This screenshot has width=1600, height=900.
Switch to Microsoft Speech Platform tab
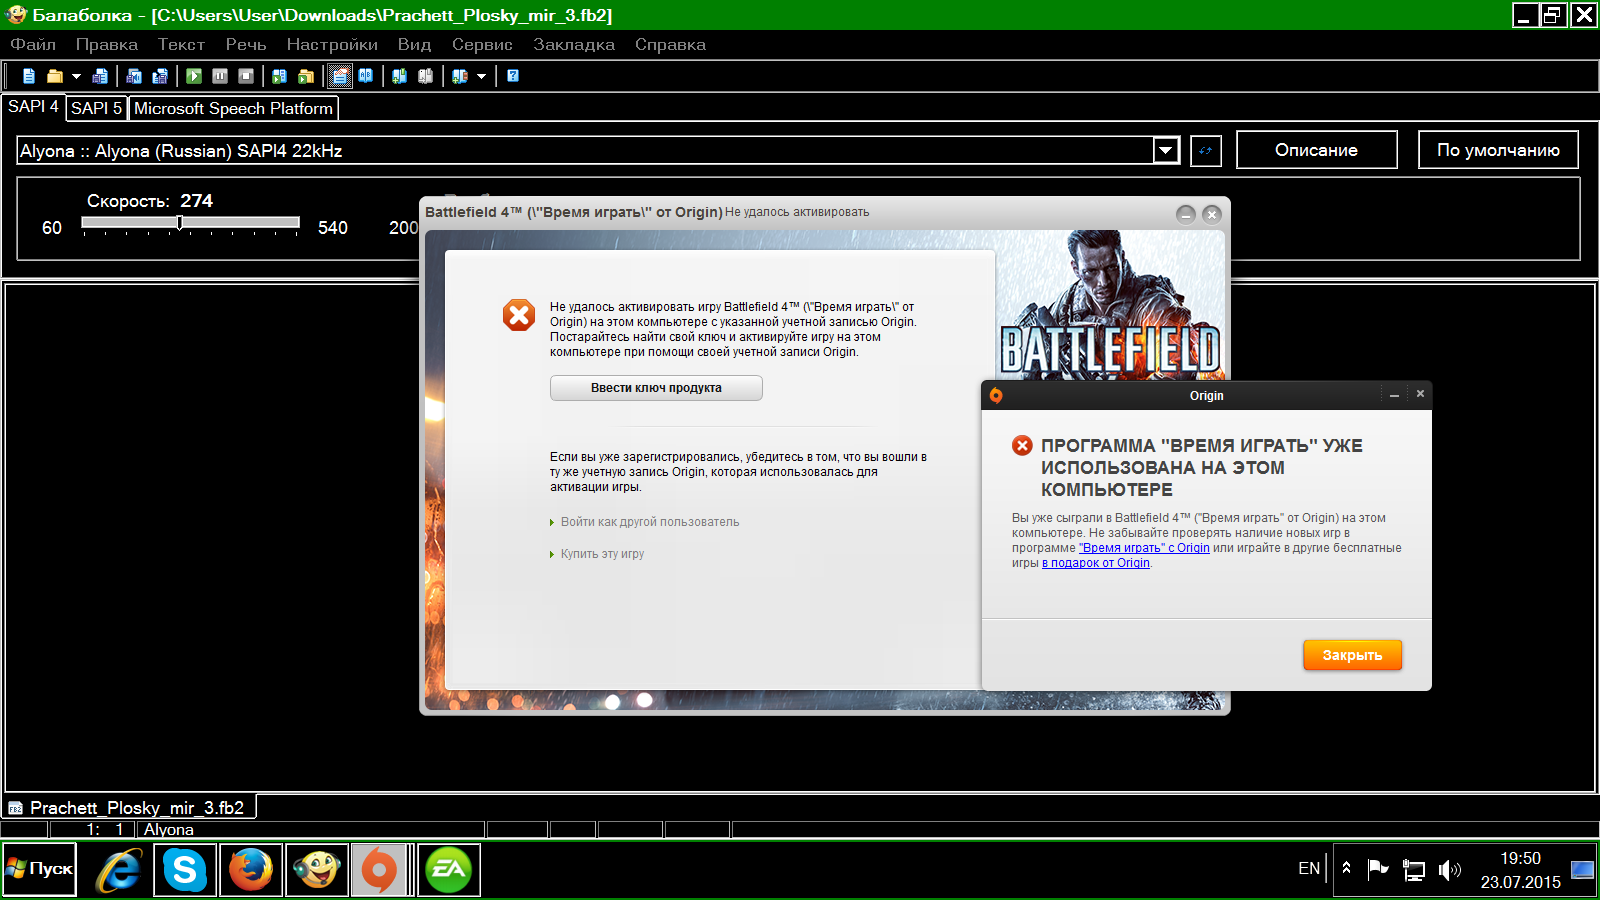coord(233,108)
